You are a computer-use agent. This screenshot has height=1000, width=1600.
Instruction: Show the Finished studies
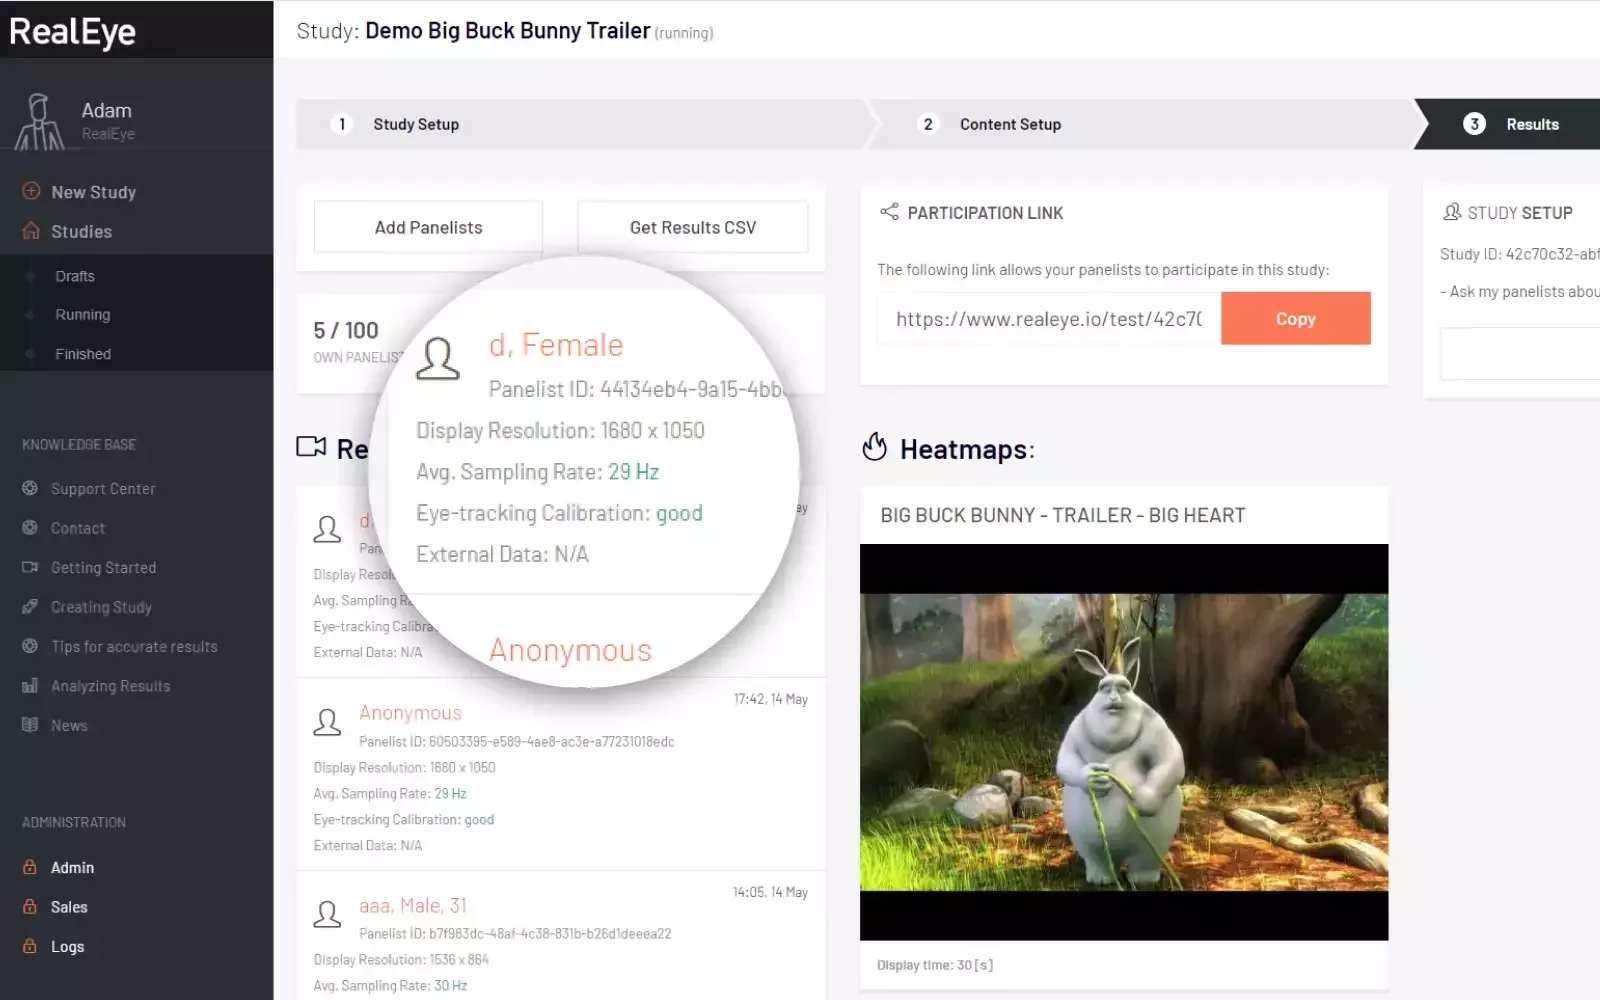coord(83,354)
